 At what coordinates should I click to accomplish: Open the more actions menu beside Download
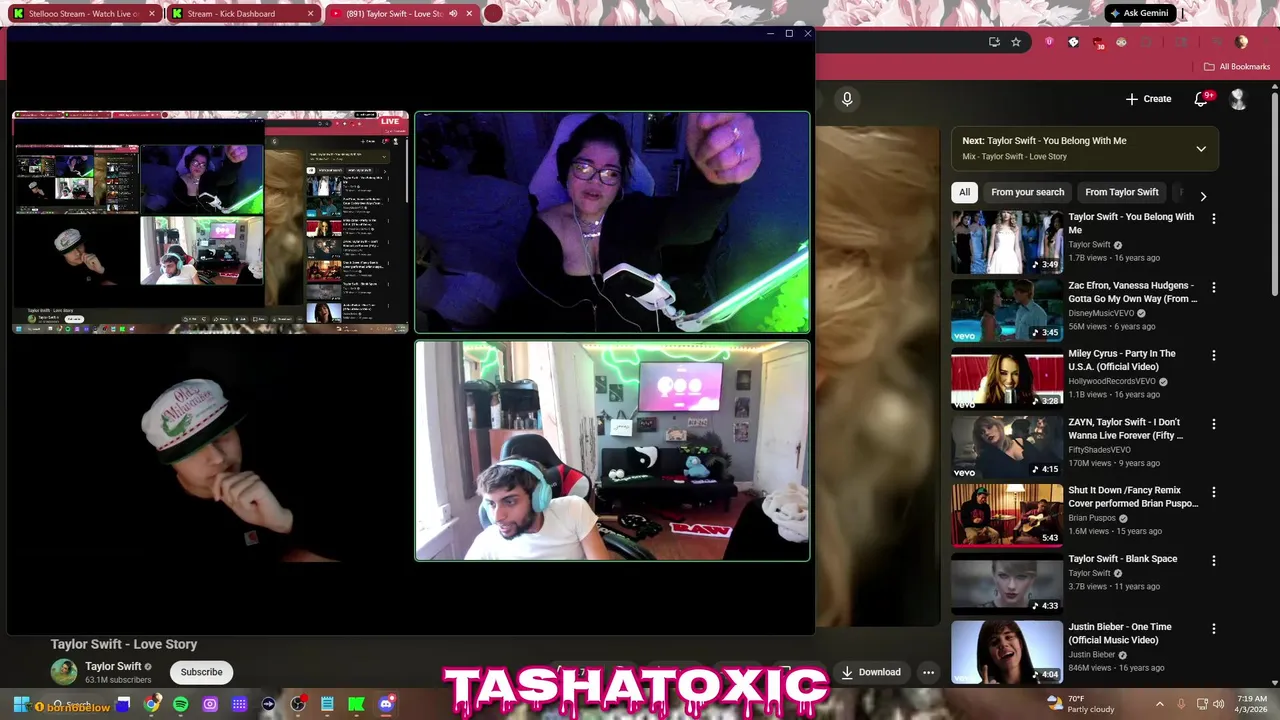point(928,672)
